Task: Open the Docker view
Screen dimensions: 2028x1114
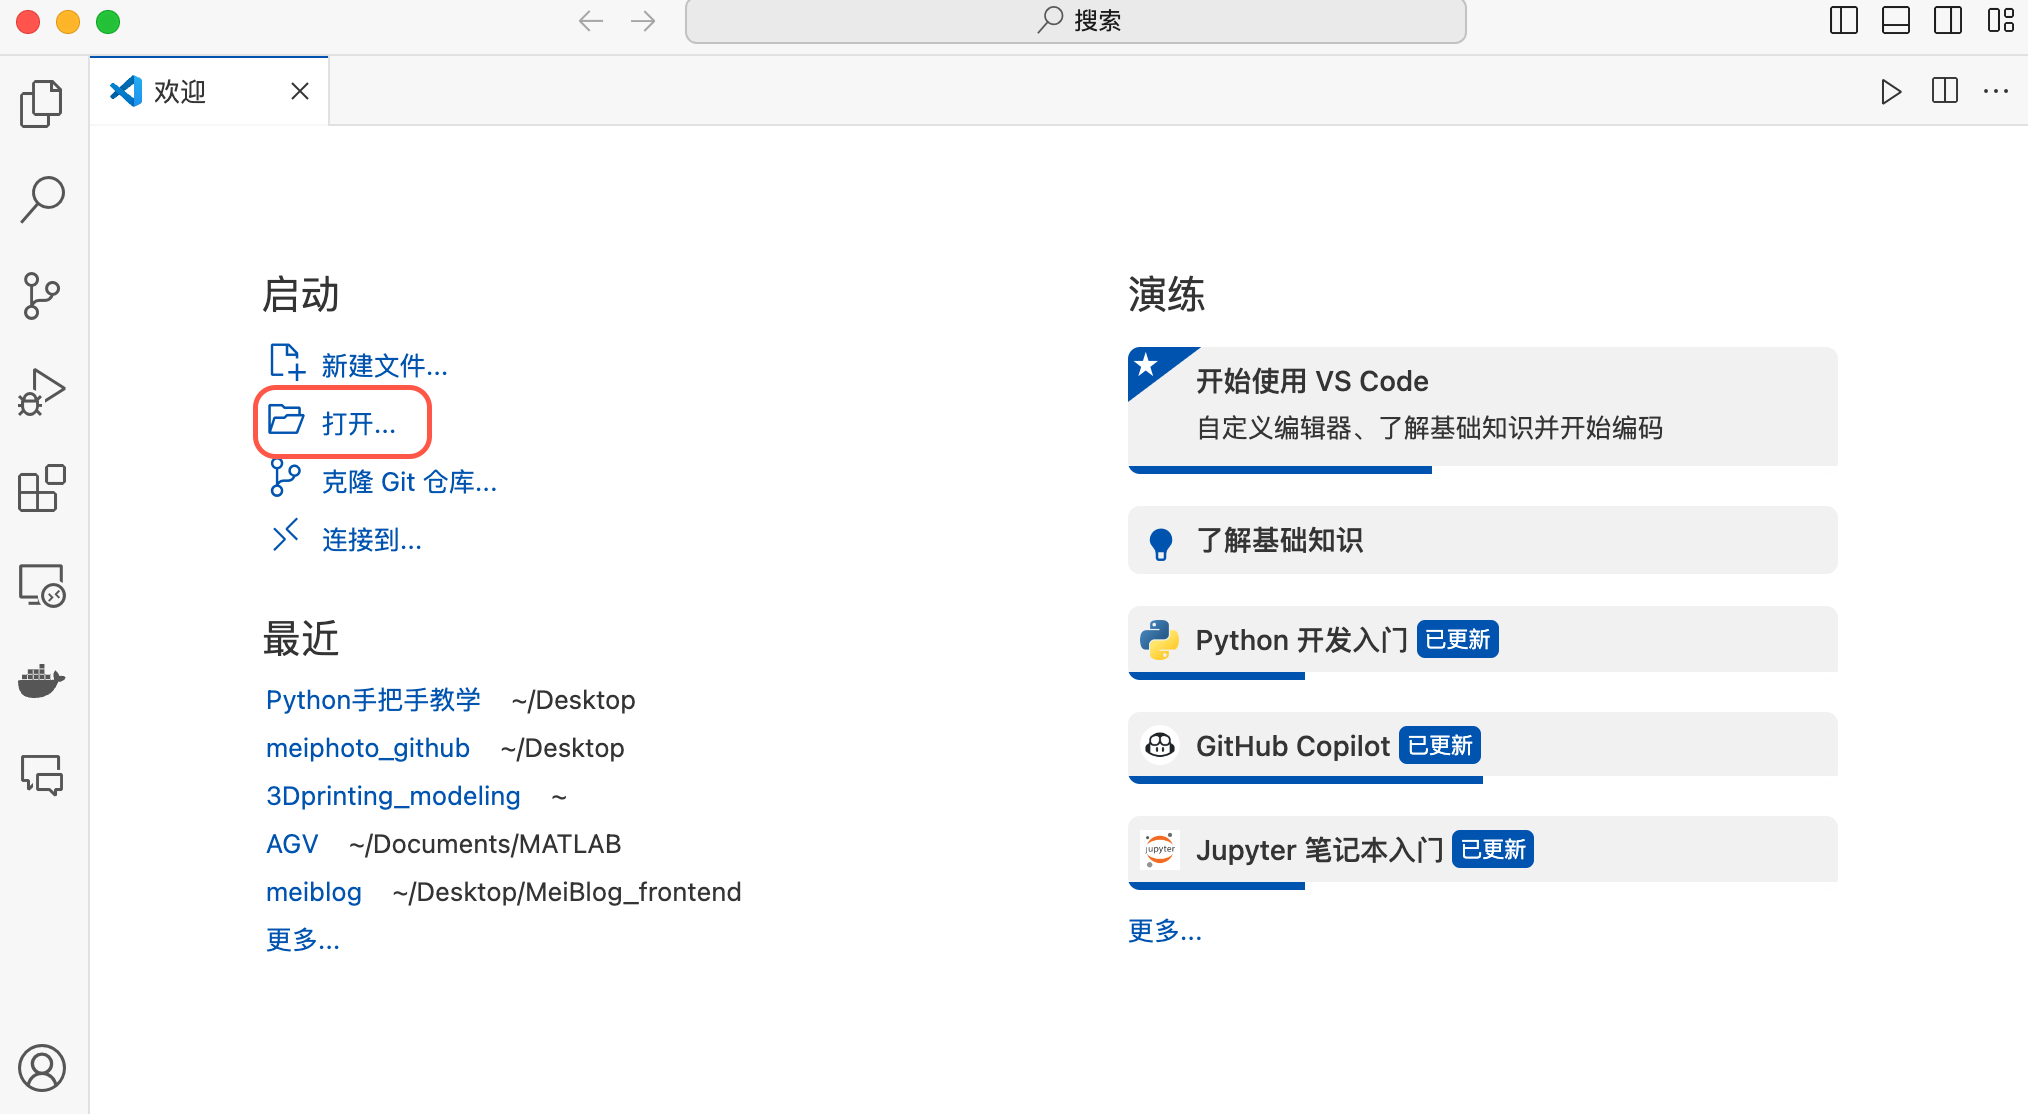Action: [42, 681]
